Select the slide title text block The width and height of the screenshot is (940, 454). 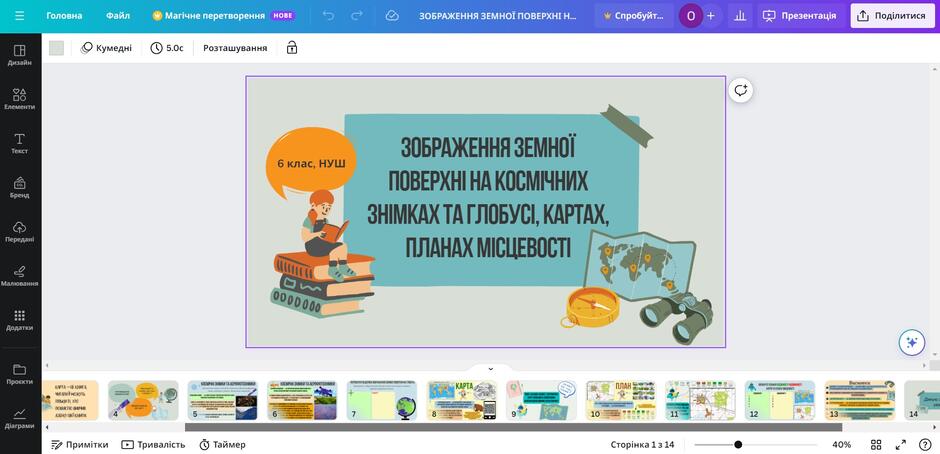488,198
